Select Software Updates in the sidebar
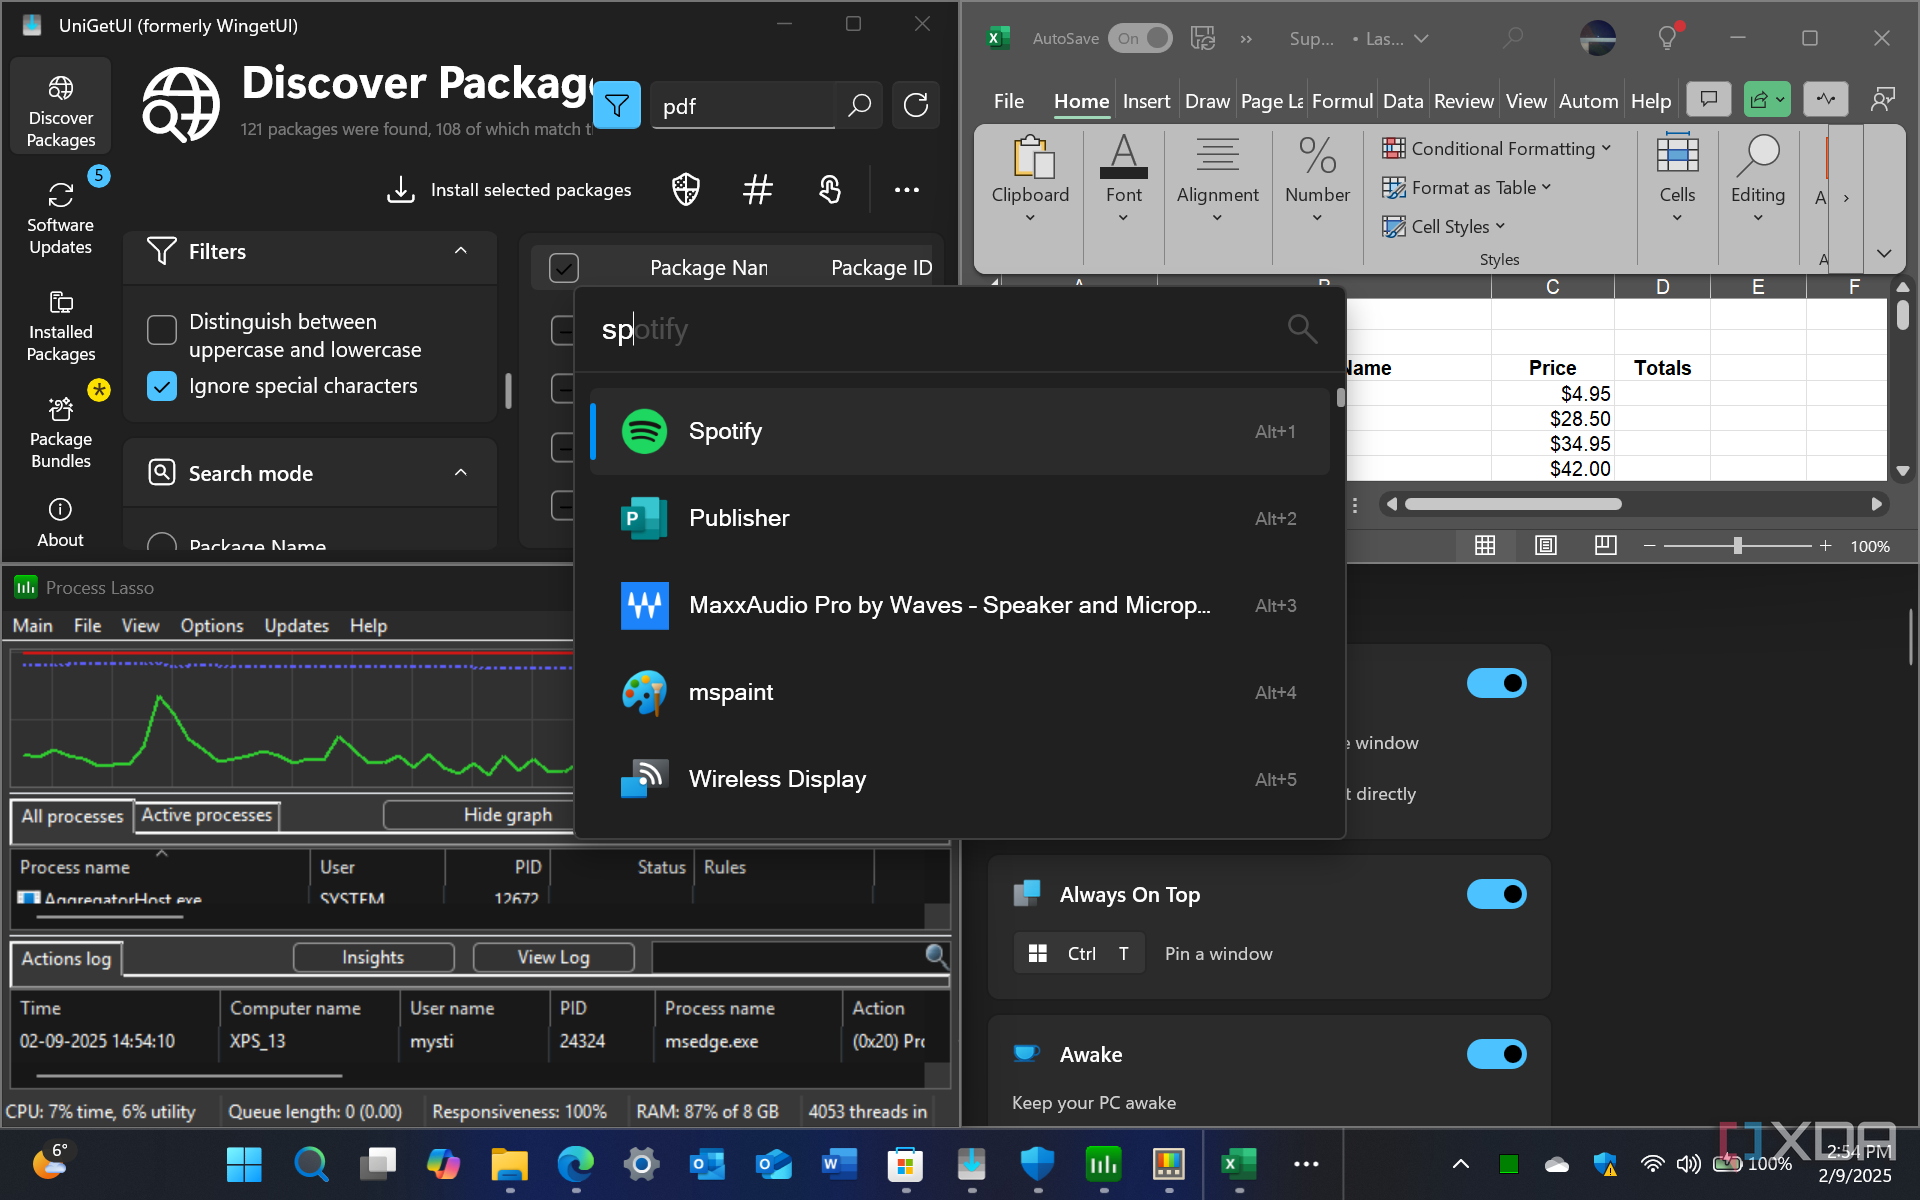The height and width of the screenshot is (1200, 1920). pos(60,213)
